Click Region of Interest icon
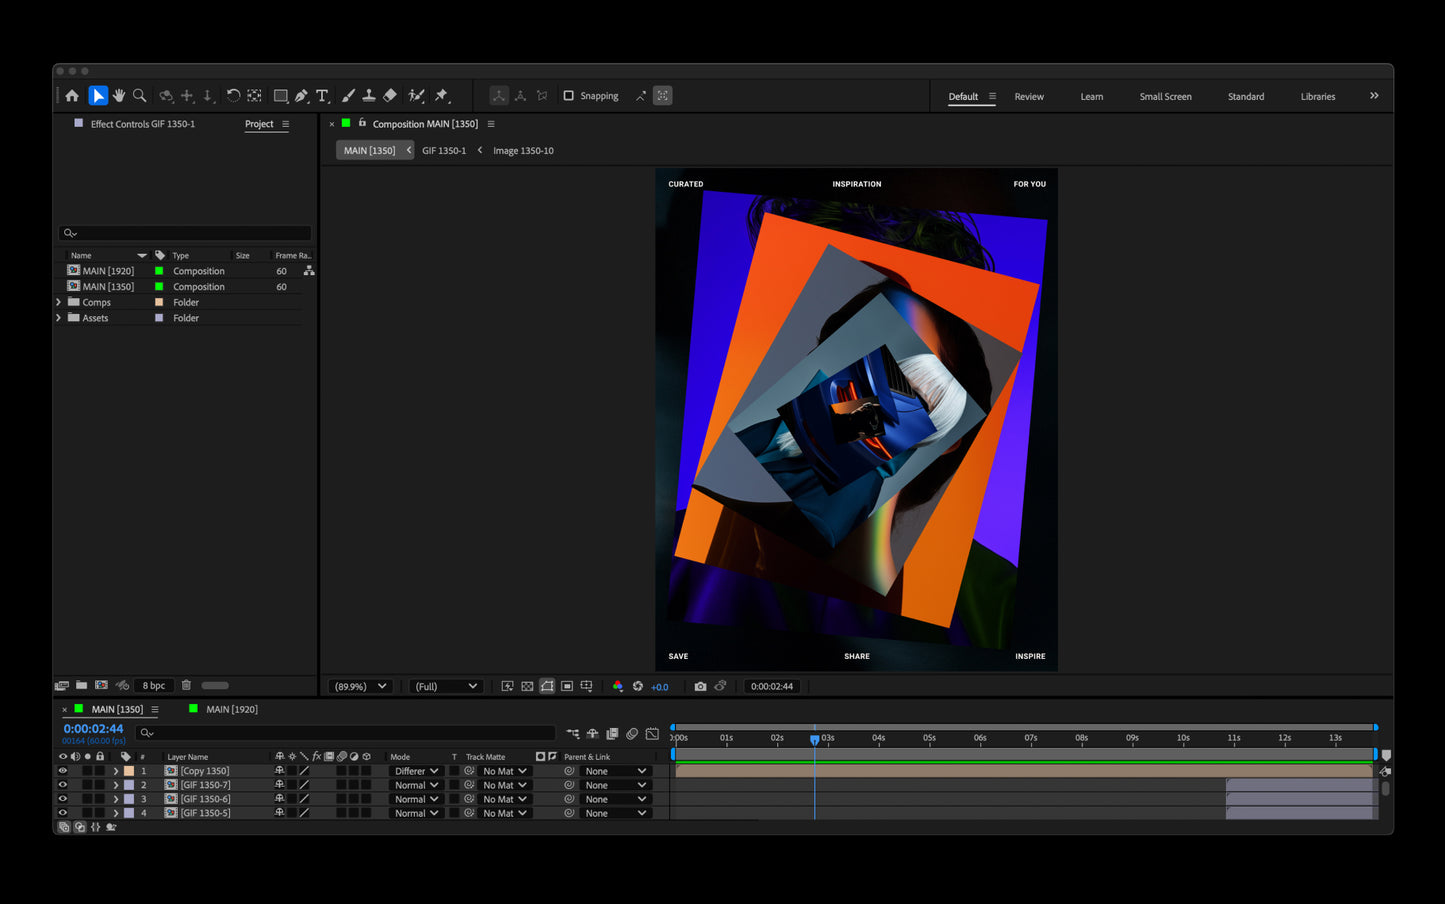This screenshot has height=904, width=1445. point(567,686)
